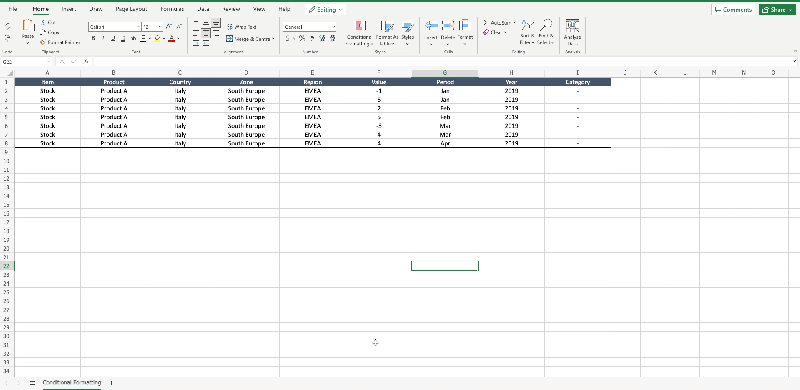Increase the font size with Grow Font
This screenshot has width=800, height=390.
click(169, 27)
